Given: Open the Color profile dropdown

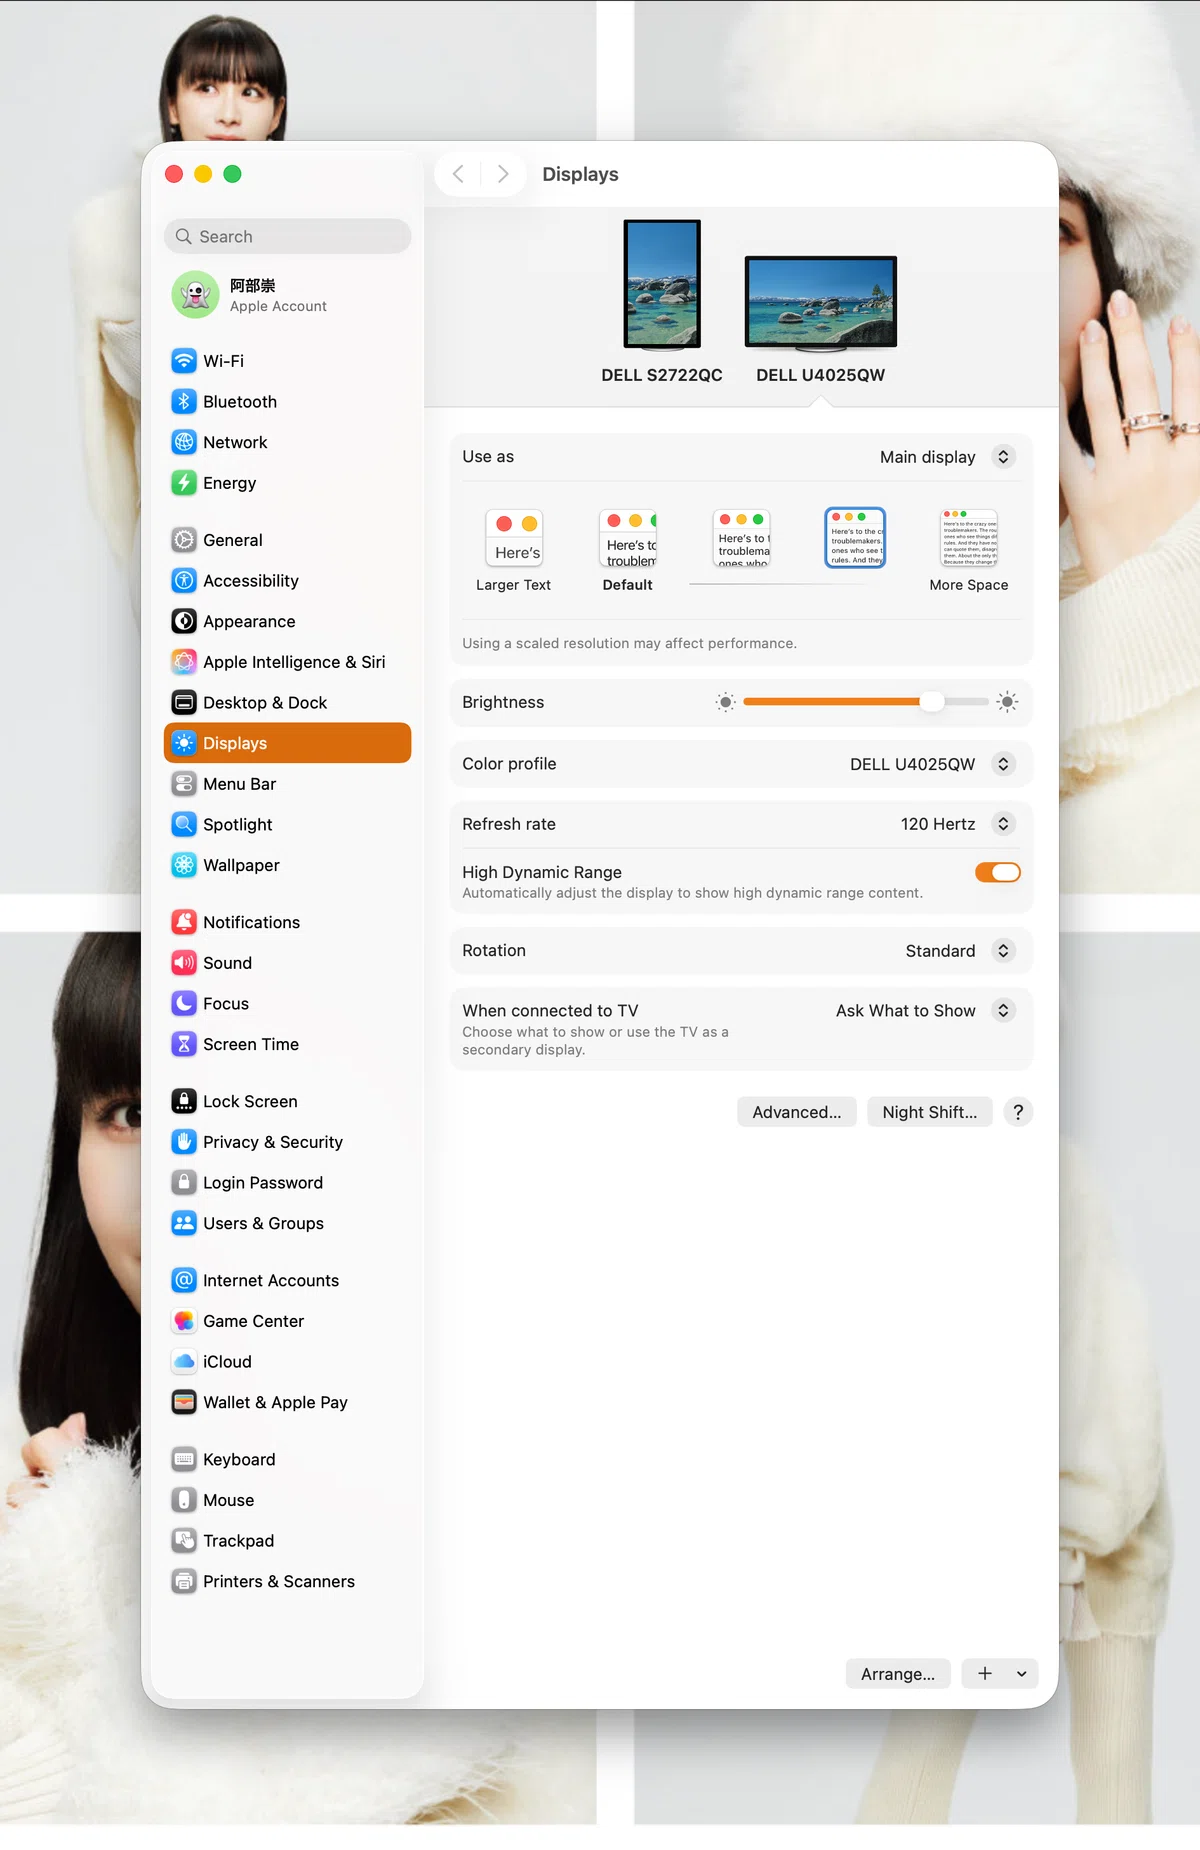Looking at the screenshot, I should click(1003, 764).
